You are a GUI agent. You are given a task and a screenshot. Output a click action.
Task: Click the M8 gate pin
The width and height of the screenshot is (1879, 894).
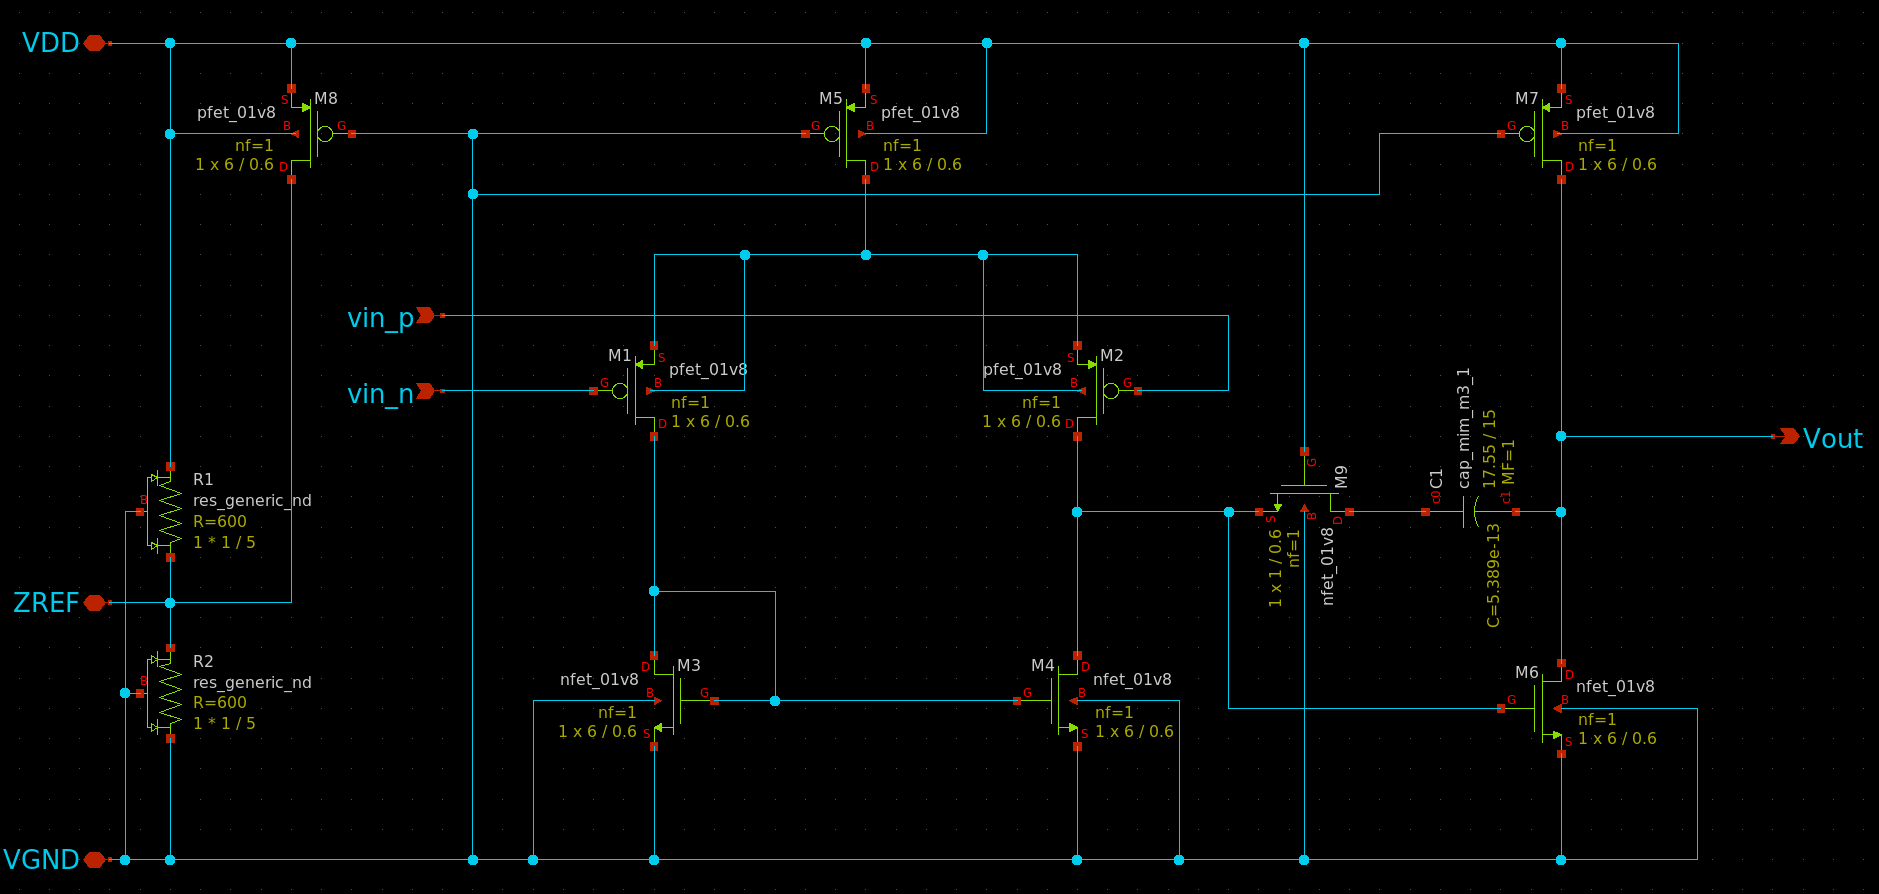pos(352,134)
